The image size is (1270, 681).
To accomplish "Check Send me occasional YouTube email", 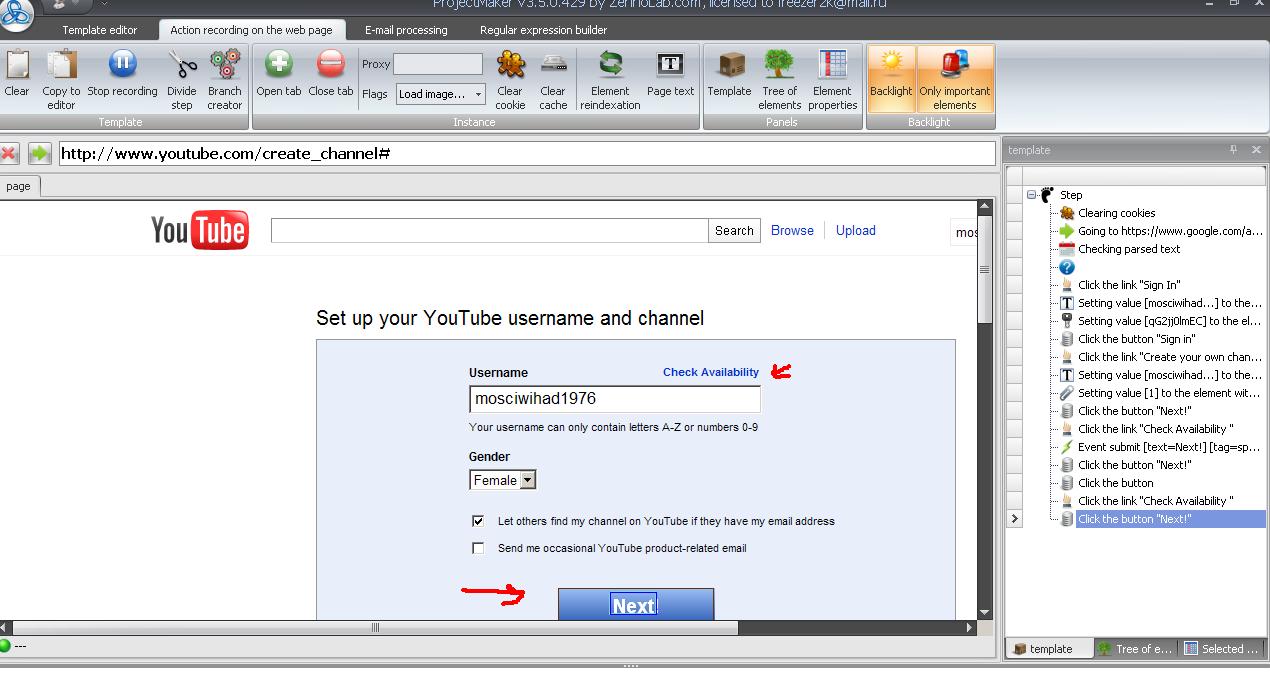I will [478, 548].
